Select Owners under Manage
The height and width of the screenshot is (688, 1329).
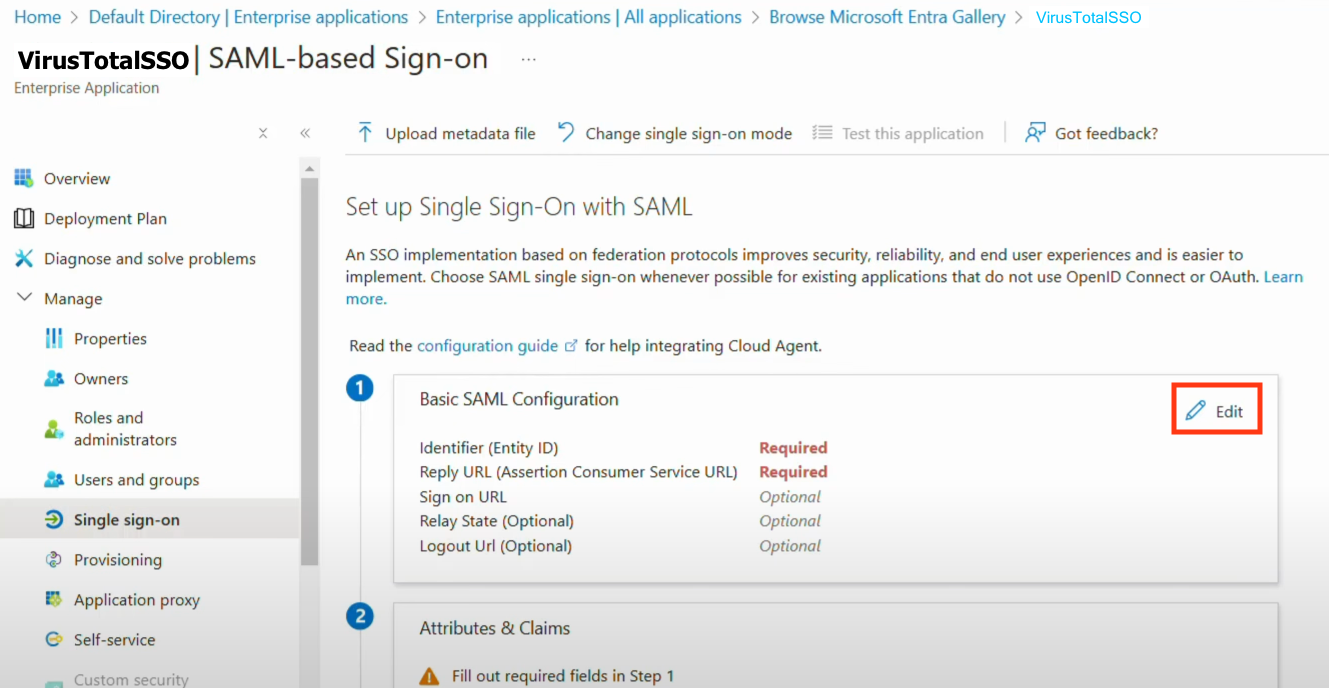tap(101, 378)
